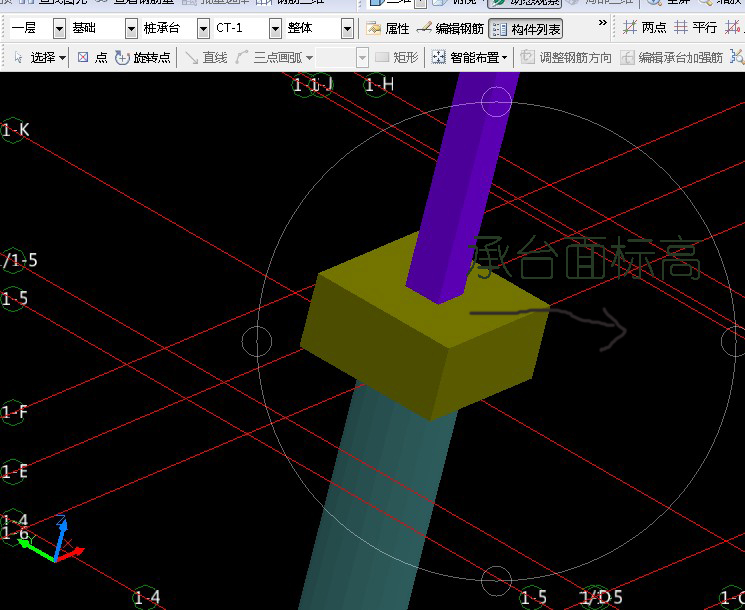Click the left orbit circle handle

click(257, 341)
